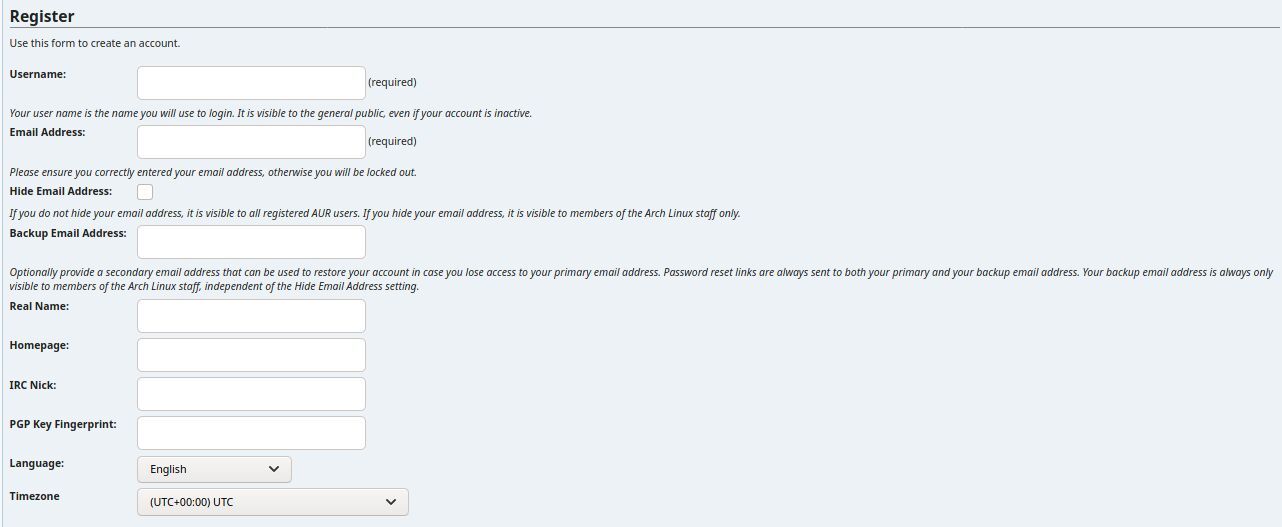Select the Backup Email Address input box
Viewport: 1282px width, 527px height.
pyautogui.click(x=251, y=242)
